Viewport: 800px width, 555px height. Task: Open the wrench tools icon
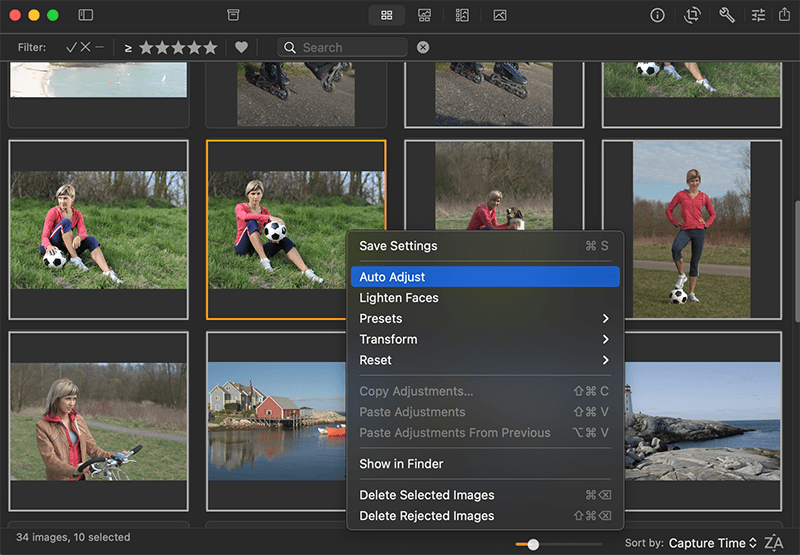point(727,15)
